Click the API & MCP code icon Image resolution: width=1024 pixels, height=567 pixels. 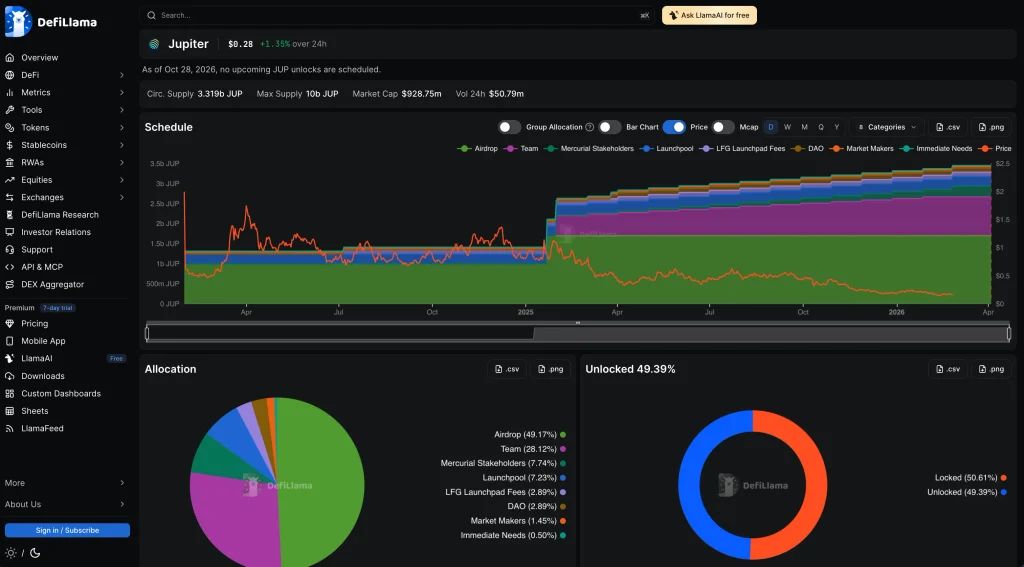[9, 267]
